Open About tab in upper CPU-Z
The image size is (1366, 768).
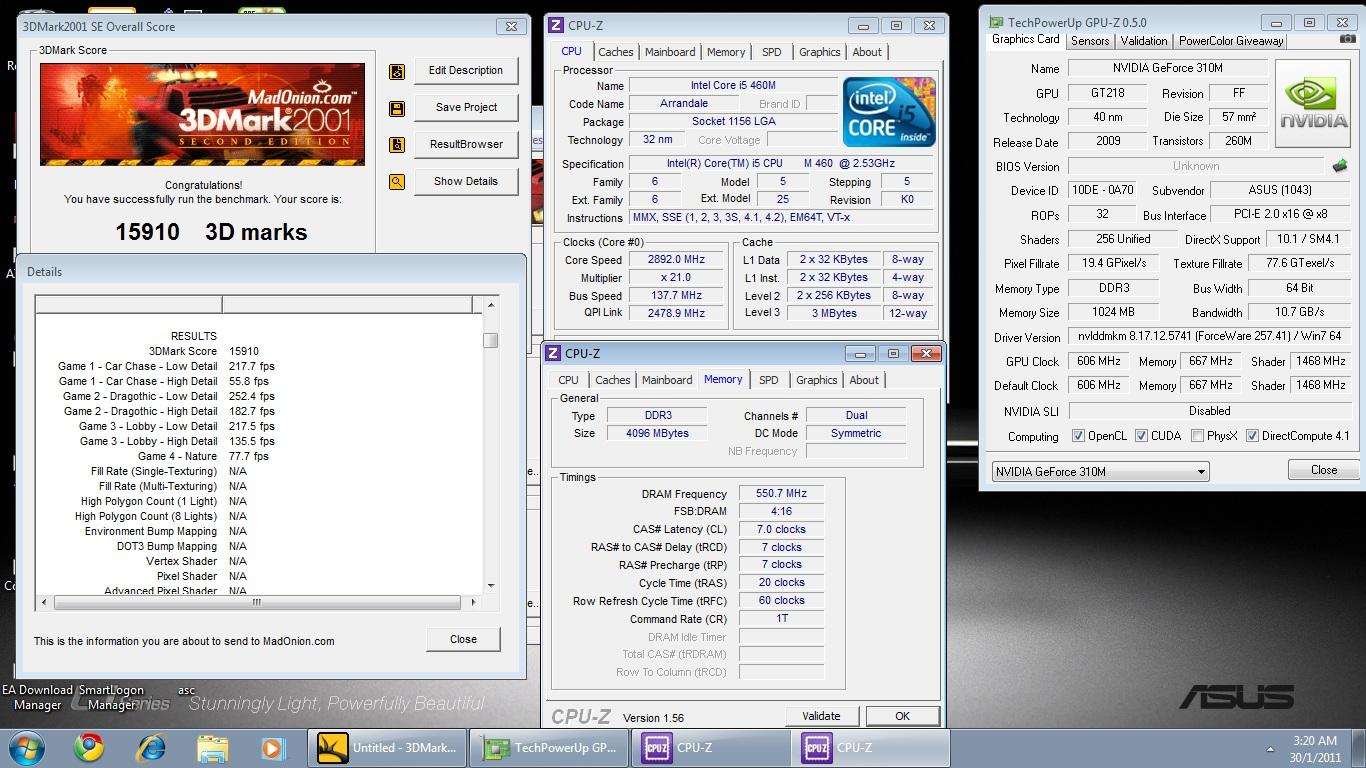(x=867, y=52)
